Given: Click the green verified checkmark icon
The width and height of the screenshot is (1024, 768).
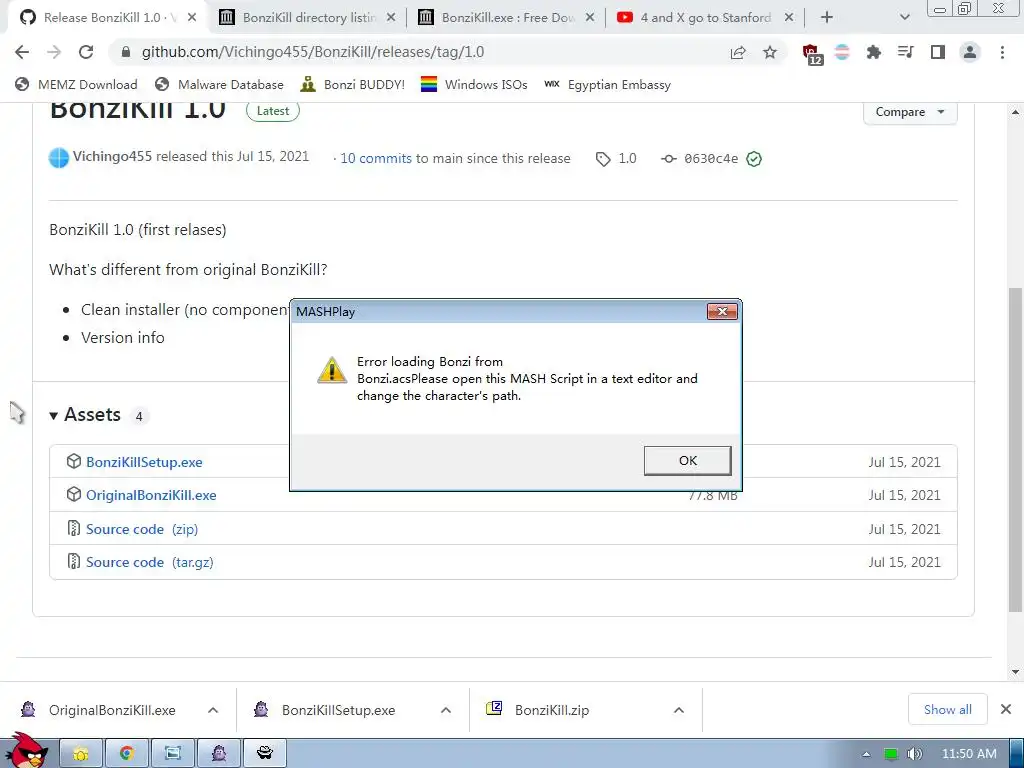Looking at the screenshot, I should click(x=754, y=159).
